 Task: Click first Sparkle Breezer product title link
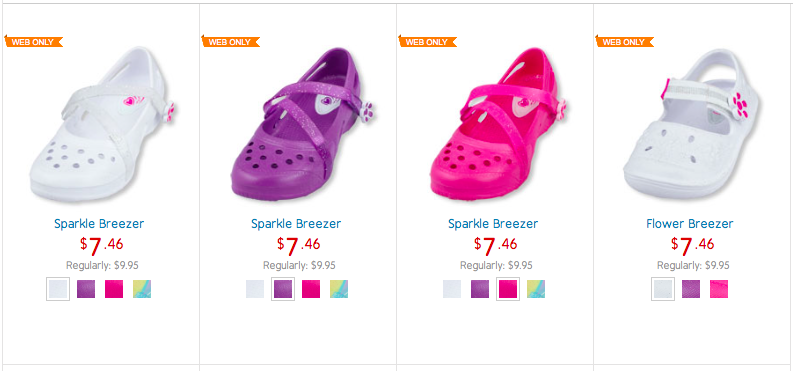click(99, 223)
